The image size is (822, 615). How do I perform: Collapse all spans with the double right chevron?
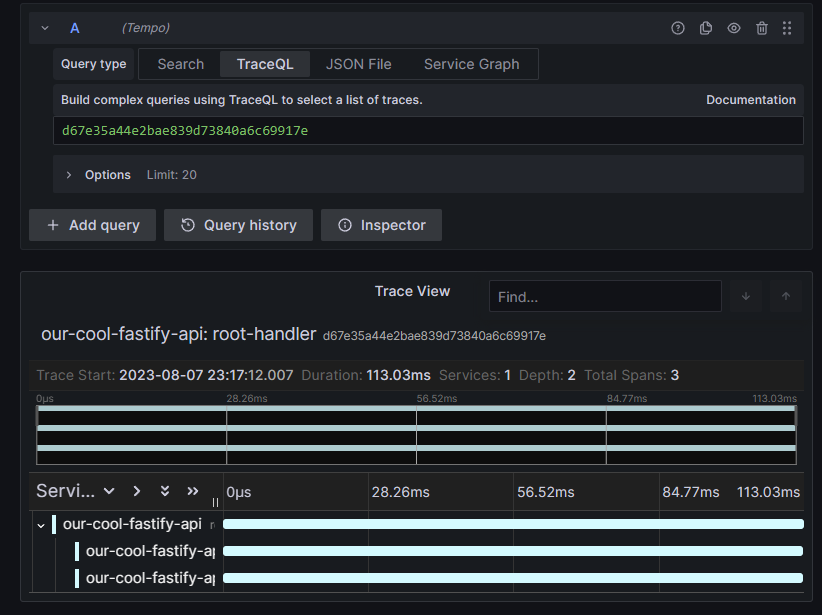click(193, 491)
